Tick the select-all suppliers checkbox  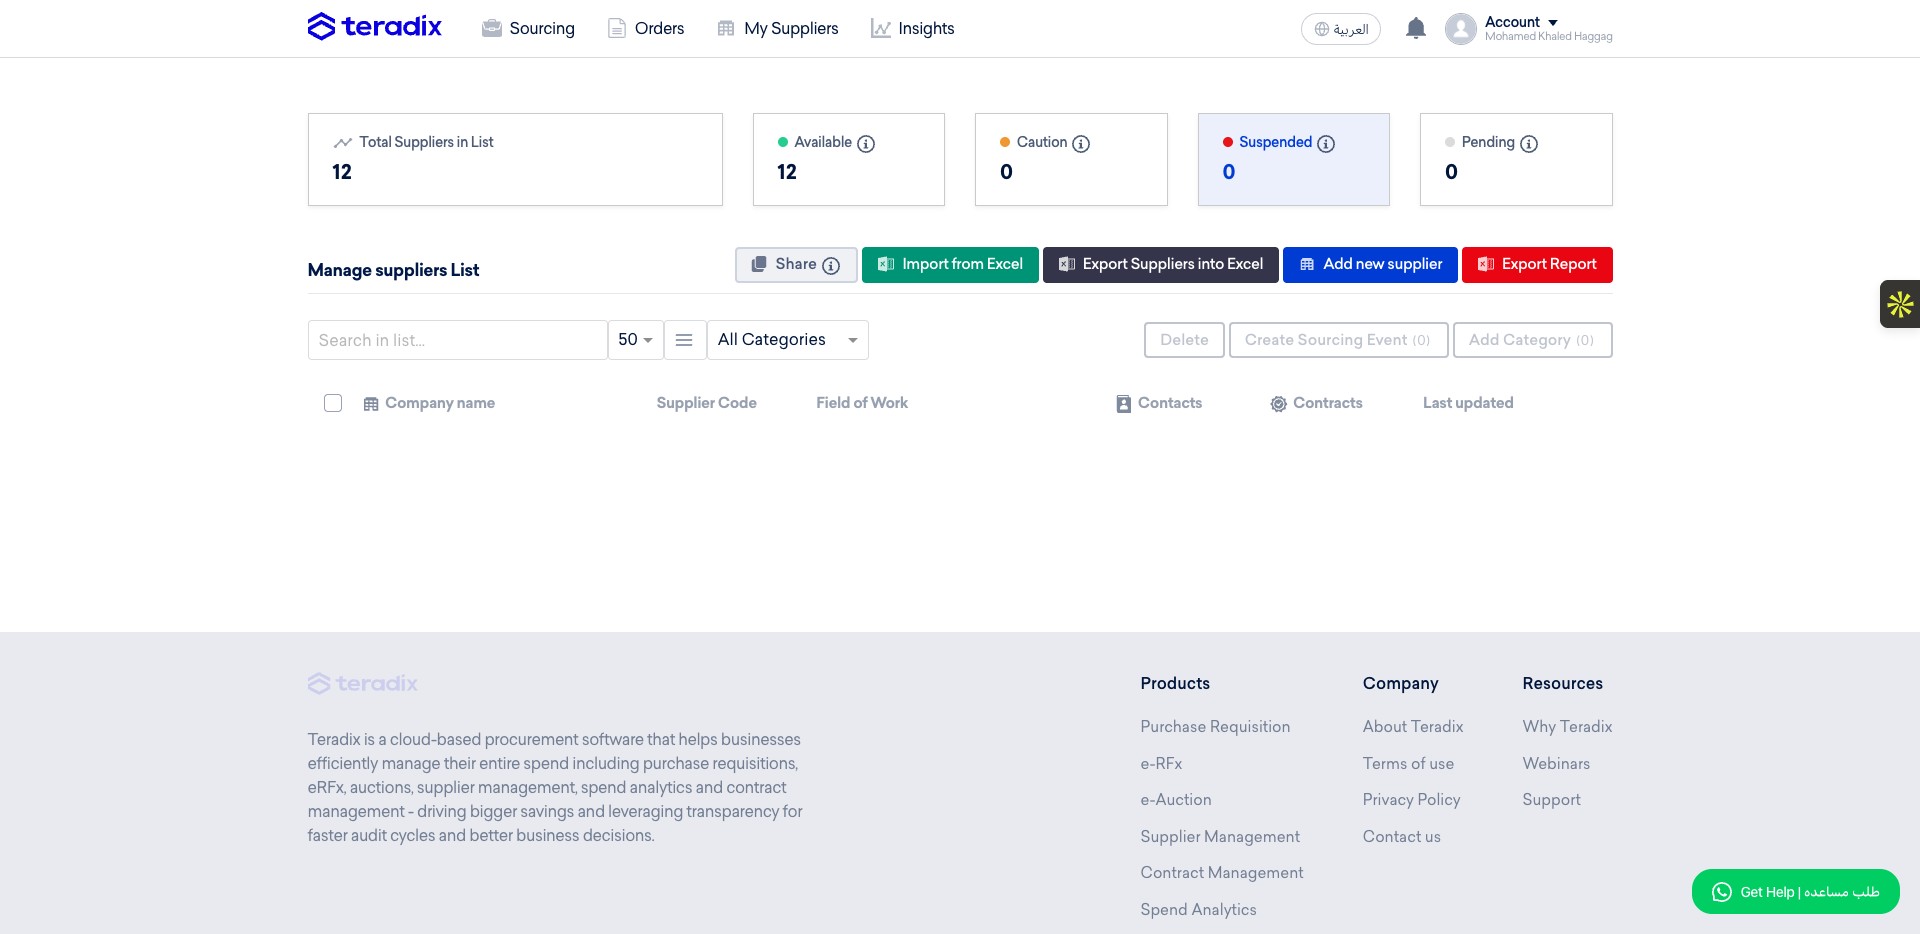tap(333, 403)
